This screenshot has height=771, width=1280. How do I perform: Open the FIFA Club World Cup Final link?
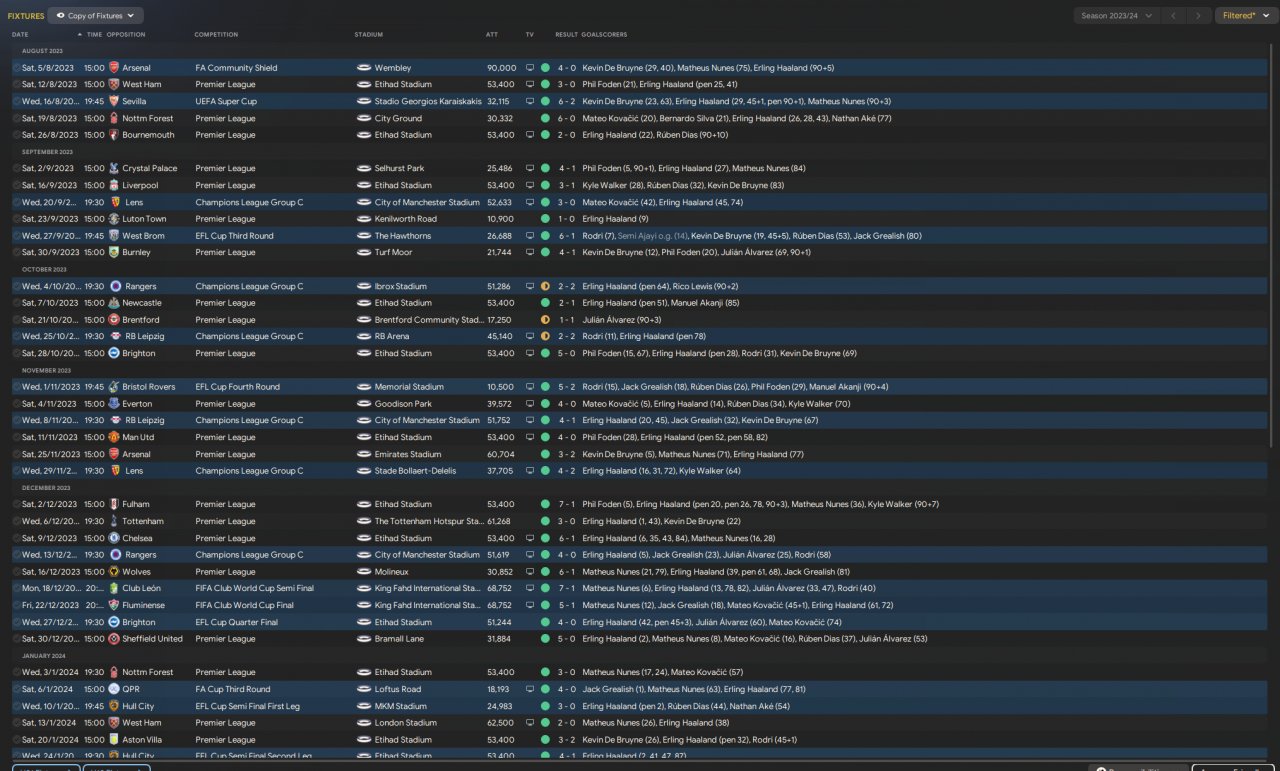tap(245, 605)
